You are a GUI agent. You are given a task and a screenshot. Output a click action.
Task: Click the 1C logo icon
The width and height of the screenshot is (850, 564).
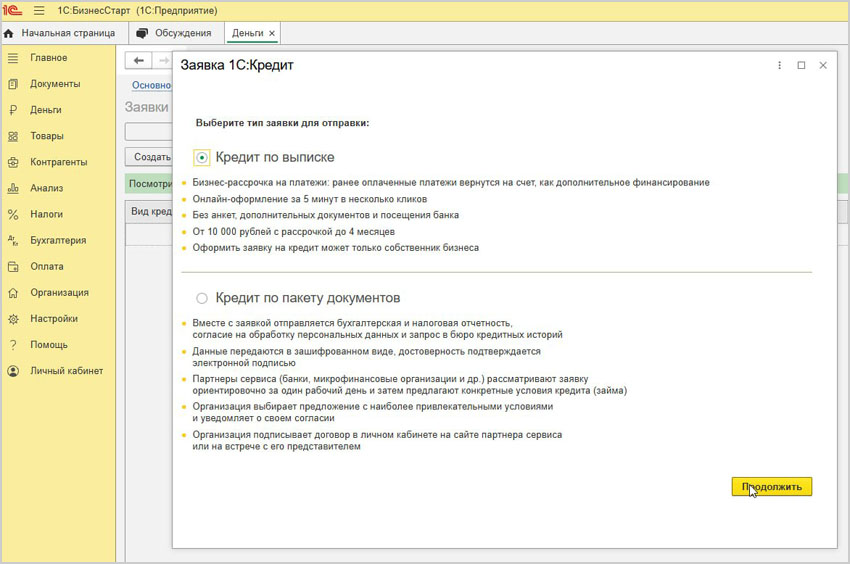pyautogui.click(x=12, y=10)
